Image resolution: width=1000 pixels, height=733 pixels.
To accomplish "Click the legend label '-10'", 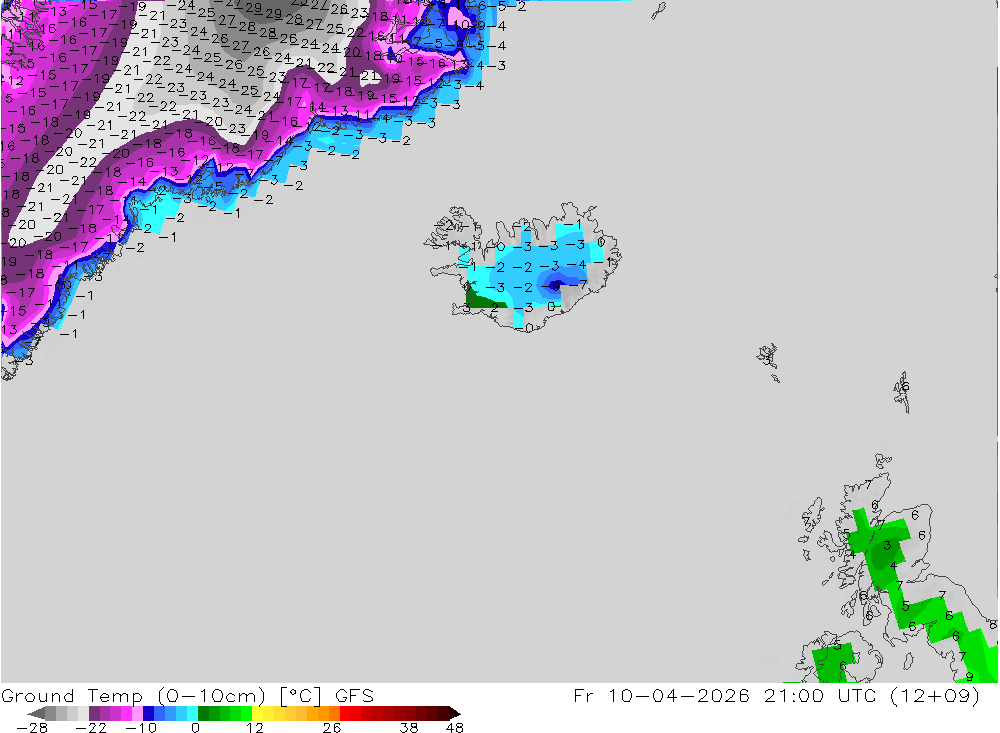I will 141,728.
